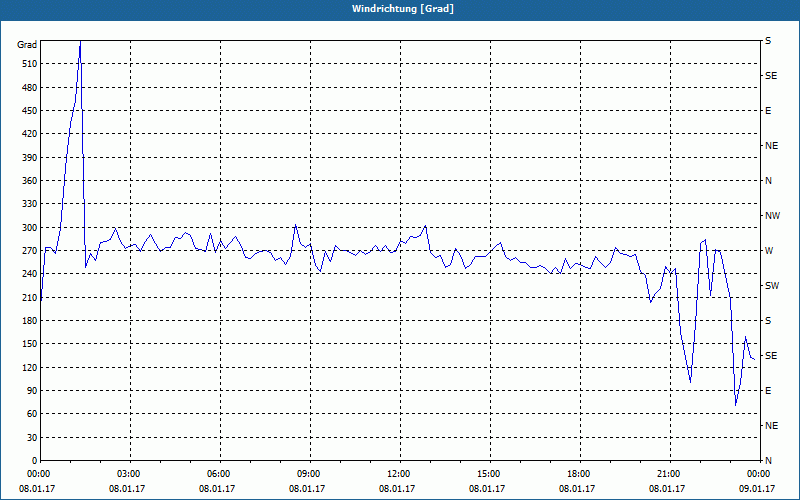
Task: Click the 60 y-axis label
Action: tap(32, 414)
